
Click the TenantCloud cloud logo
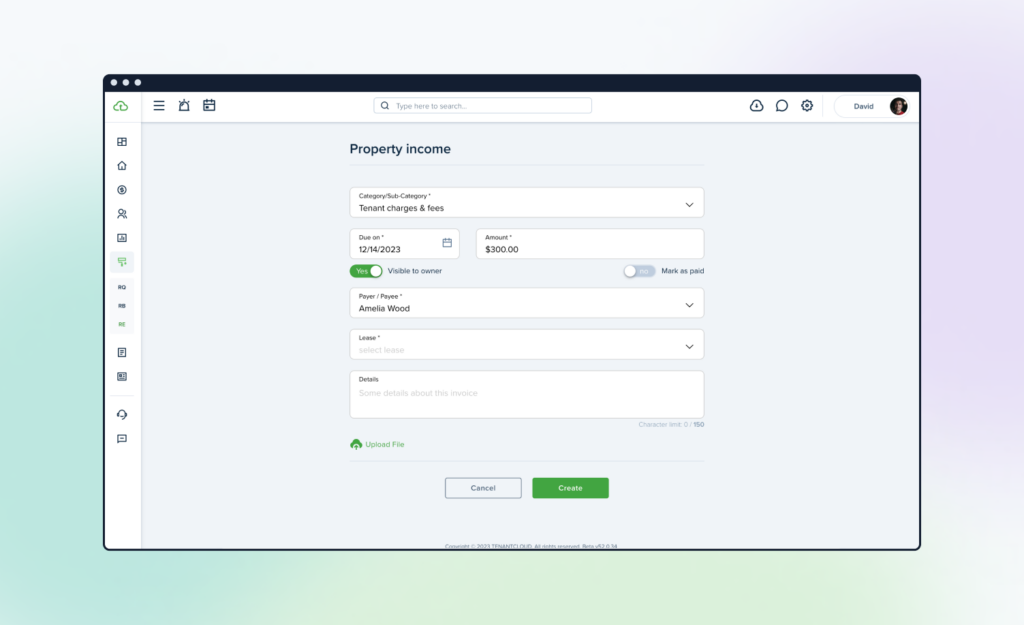121,106
